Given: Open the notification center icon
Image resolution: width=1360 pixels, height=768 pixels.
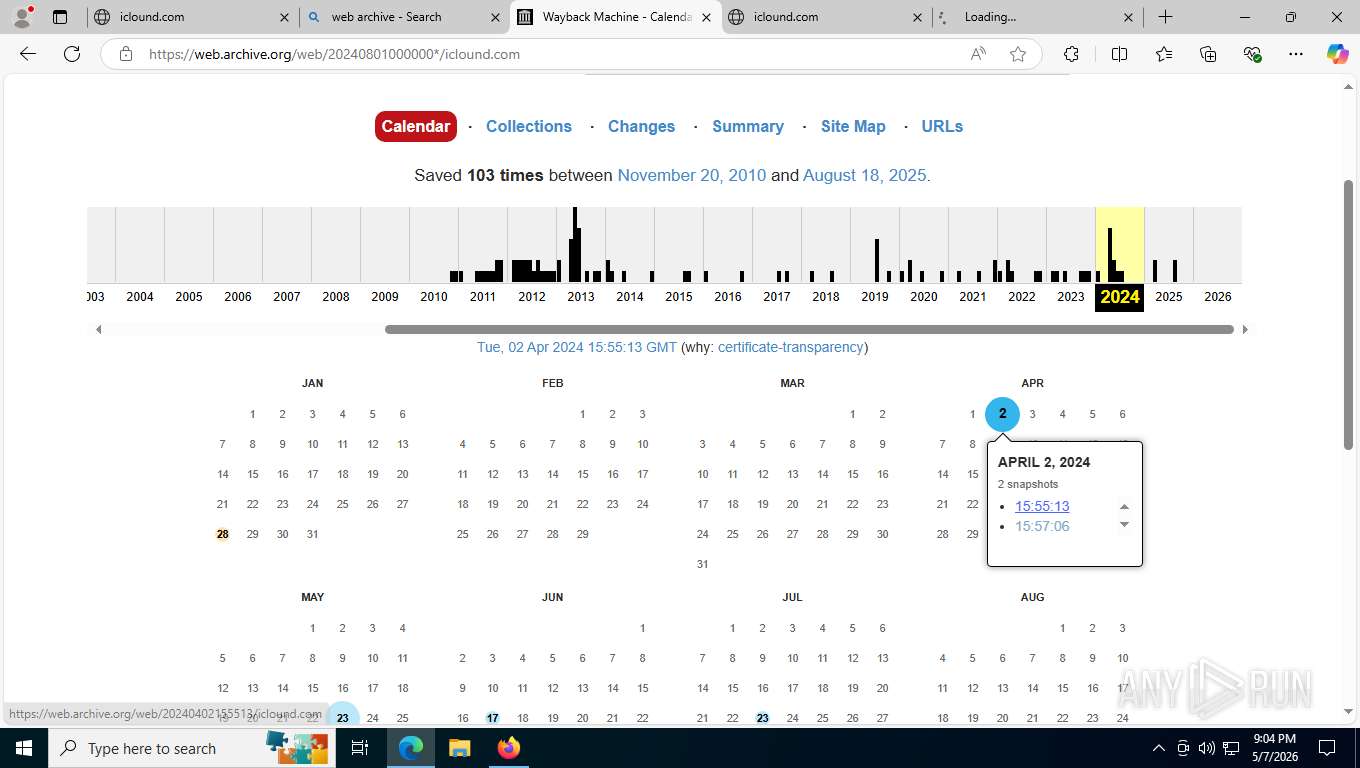Looking at the screenshot, I should pos(1327,748).
